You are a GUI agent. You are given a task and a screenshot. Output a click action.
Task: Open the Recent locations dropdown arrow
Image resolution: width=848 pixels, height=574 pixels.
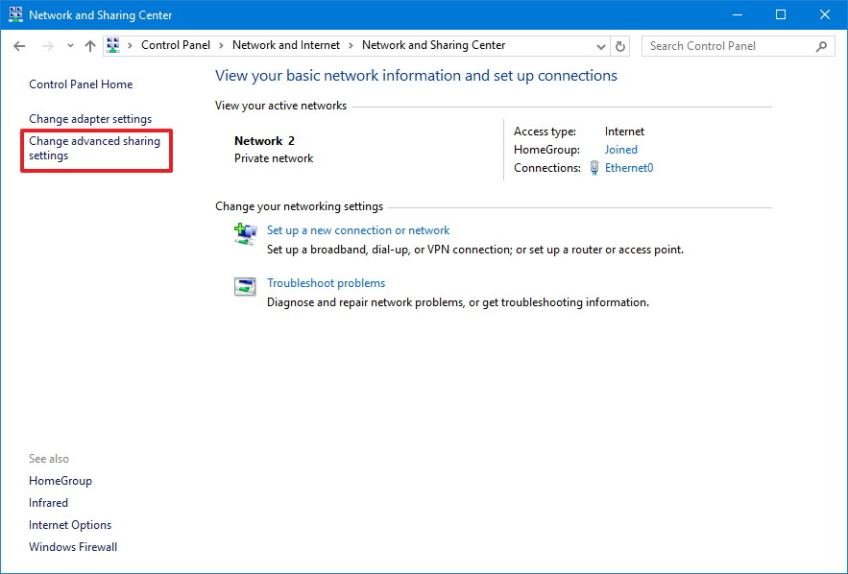[x=70, y=46]
